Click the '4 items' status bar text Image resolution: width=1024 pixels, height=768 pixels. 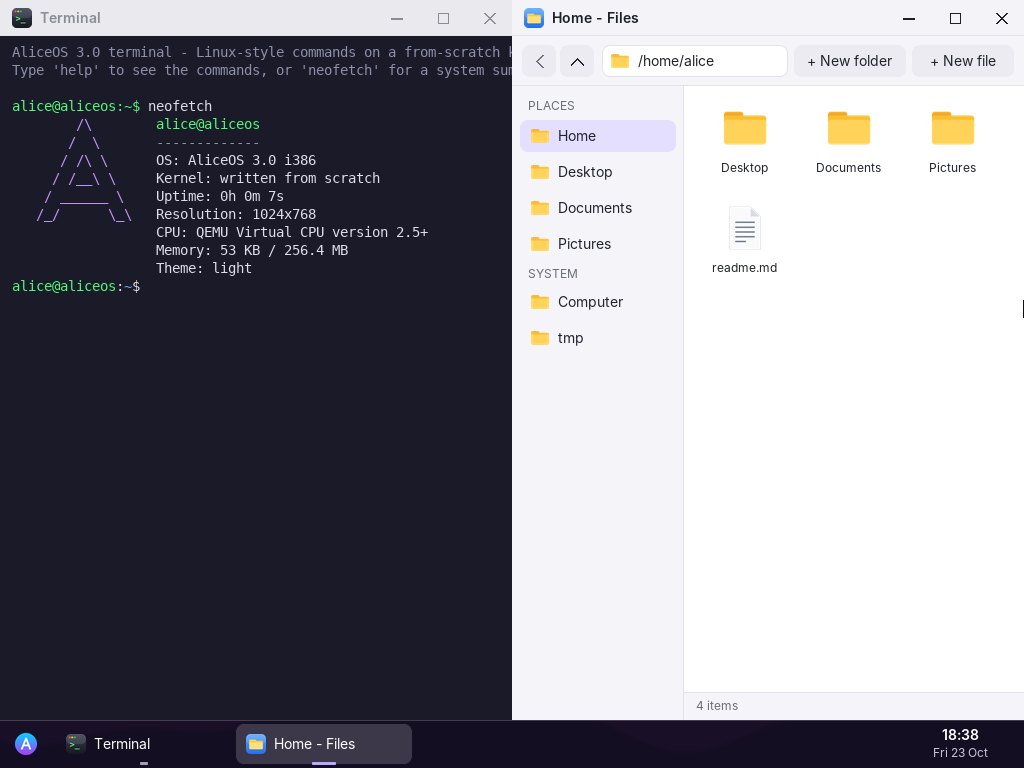tap(717, 706)
